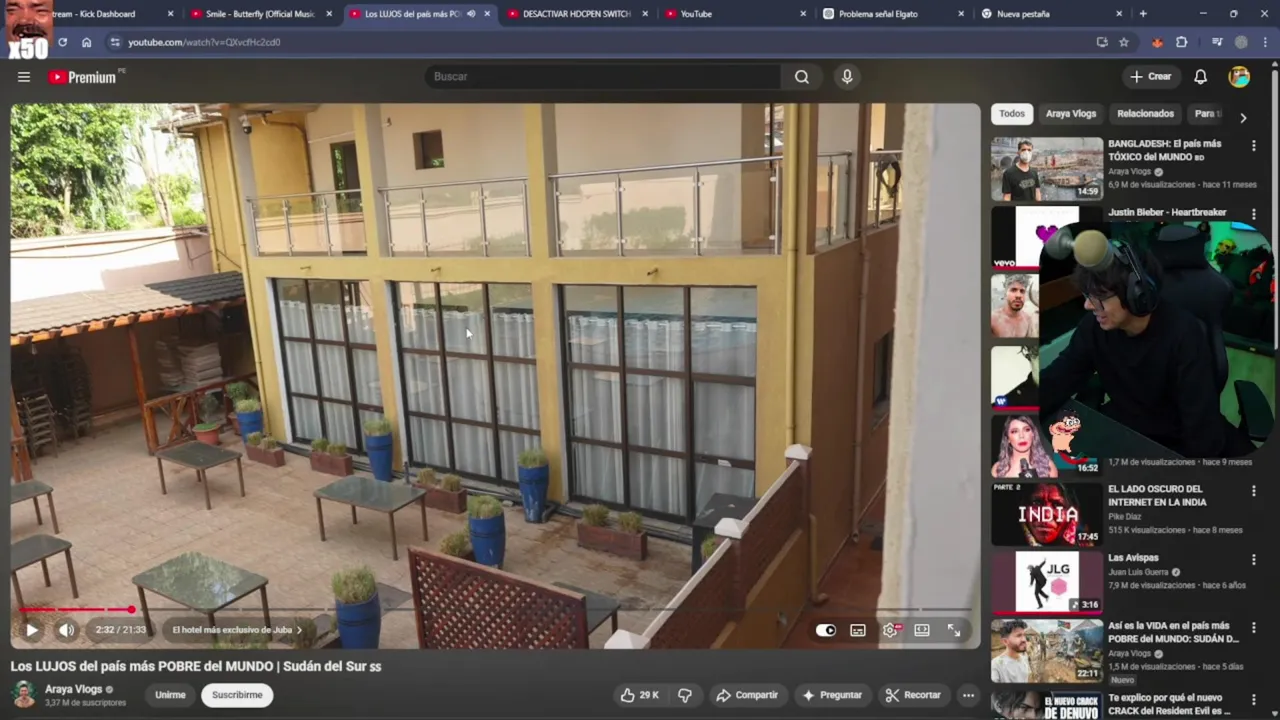Open the Araya Vlogs channel avatar
Screen dimensions: 1280x720
[x=24, y=694]
